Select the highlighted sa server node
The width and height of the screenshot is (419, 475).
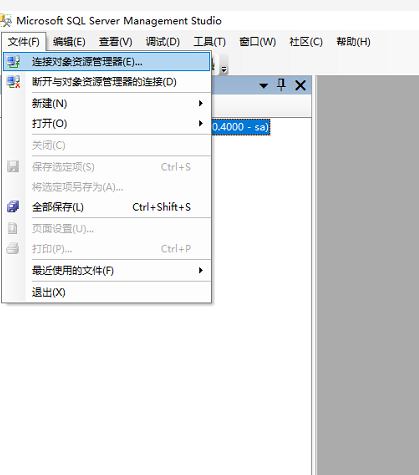(240, 127)
